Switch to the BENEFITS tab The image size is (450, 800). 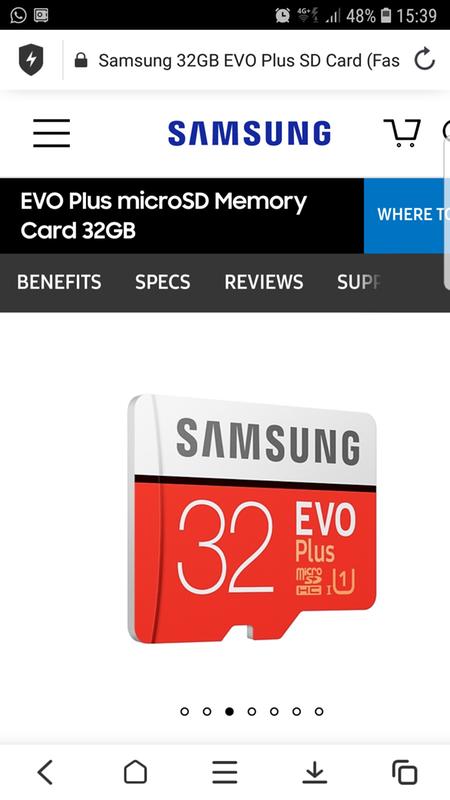click(x=59, y=282)
